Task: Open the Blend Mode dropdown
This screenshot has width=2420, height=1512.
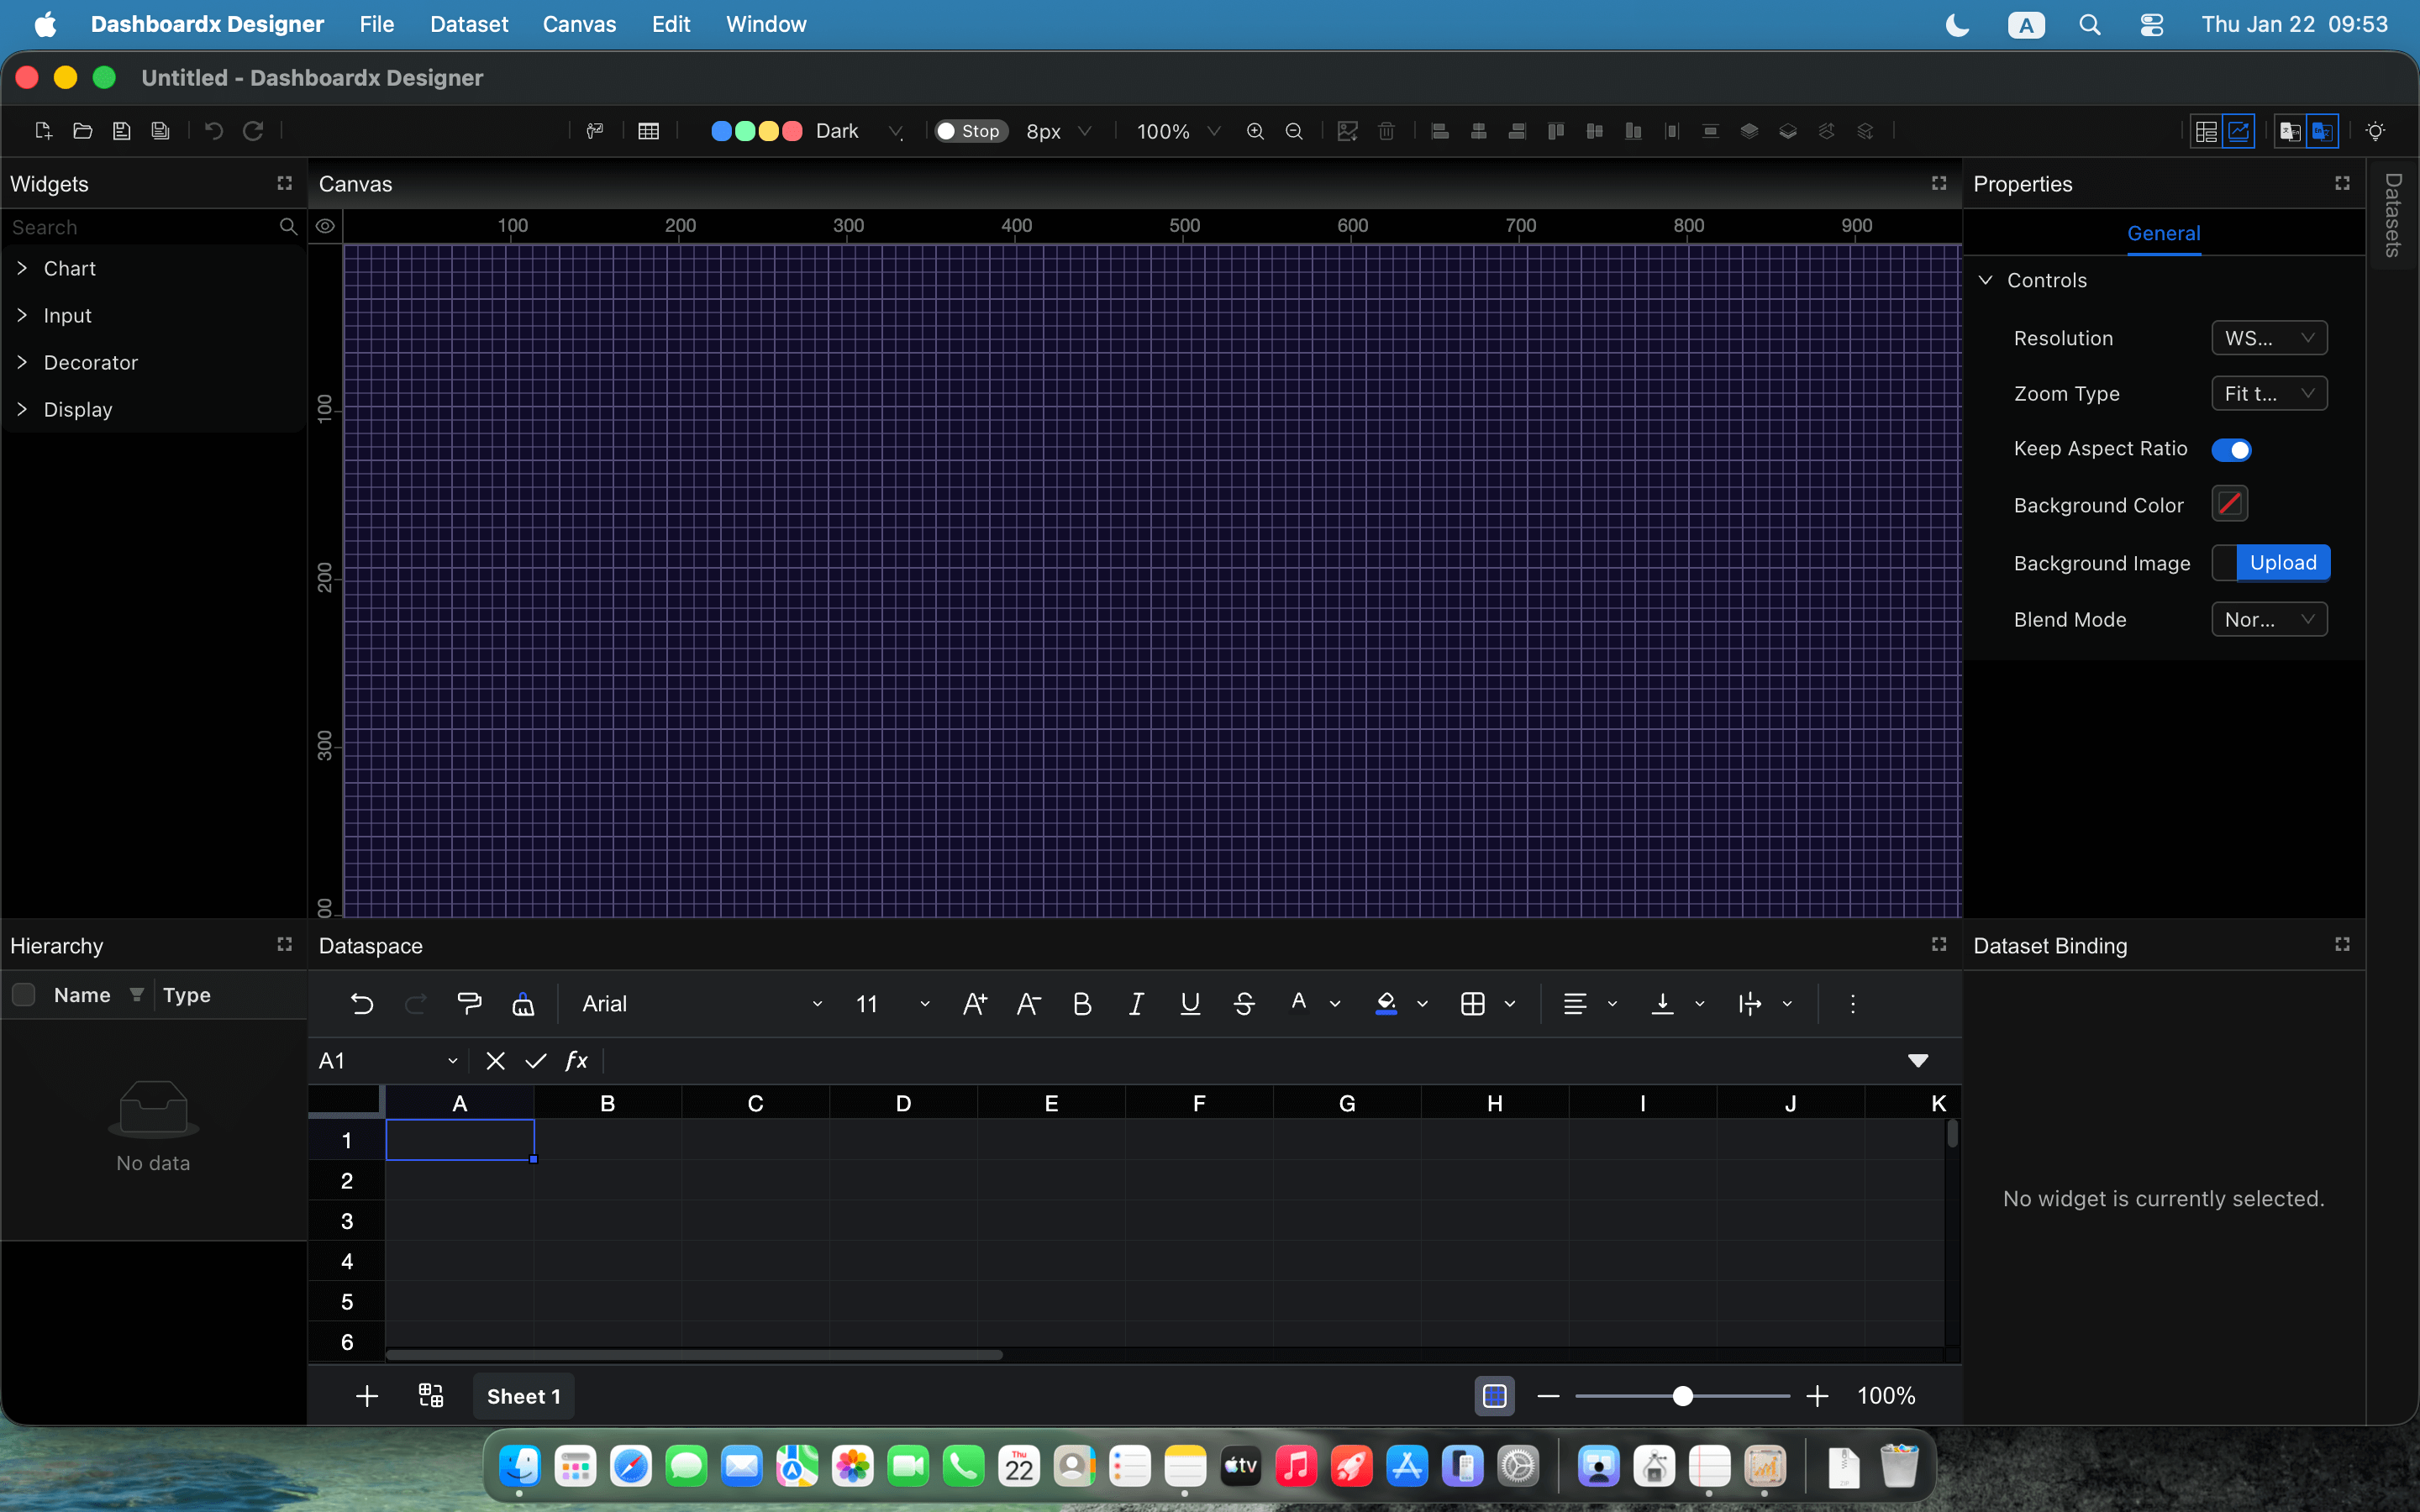Action: click(2269, 619)
